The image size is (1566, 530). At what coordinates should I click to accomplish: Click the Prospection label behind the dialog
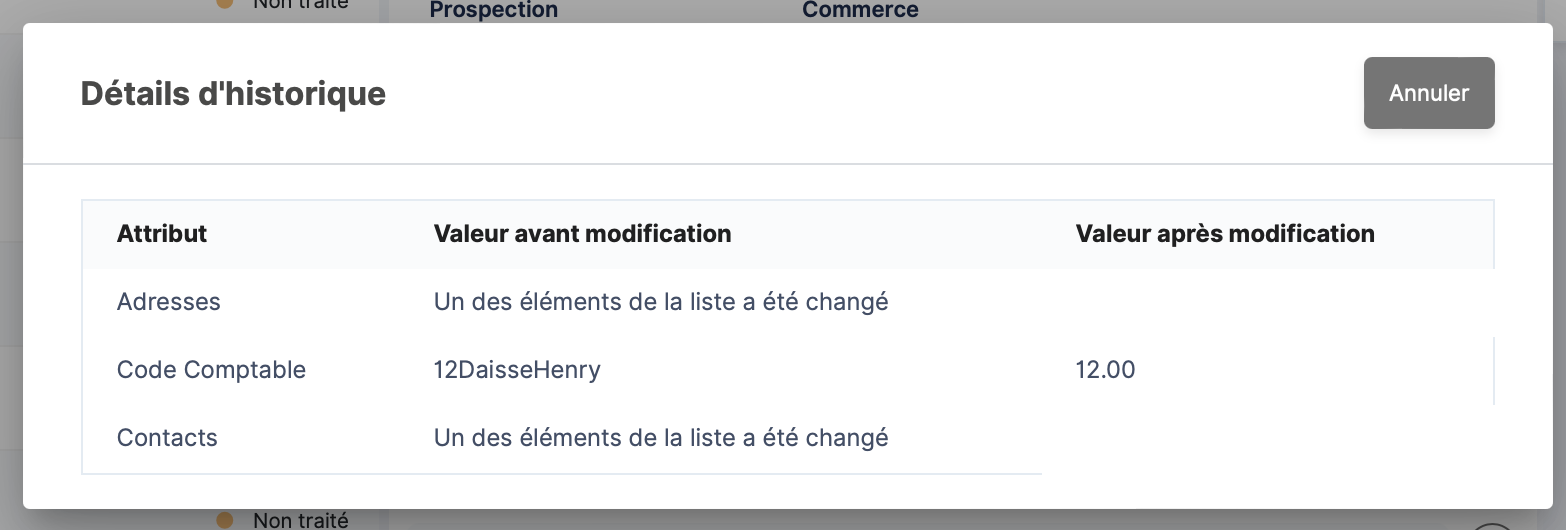[493, 11]
